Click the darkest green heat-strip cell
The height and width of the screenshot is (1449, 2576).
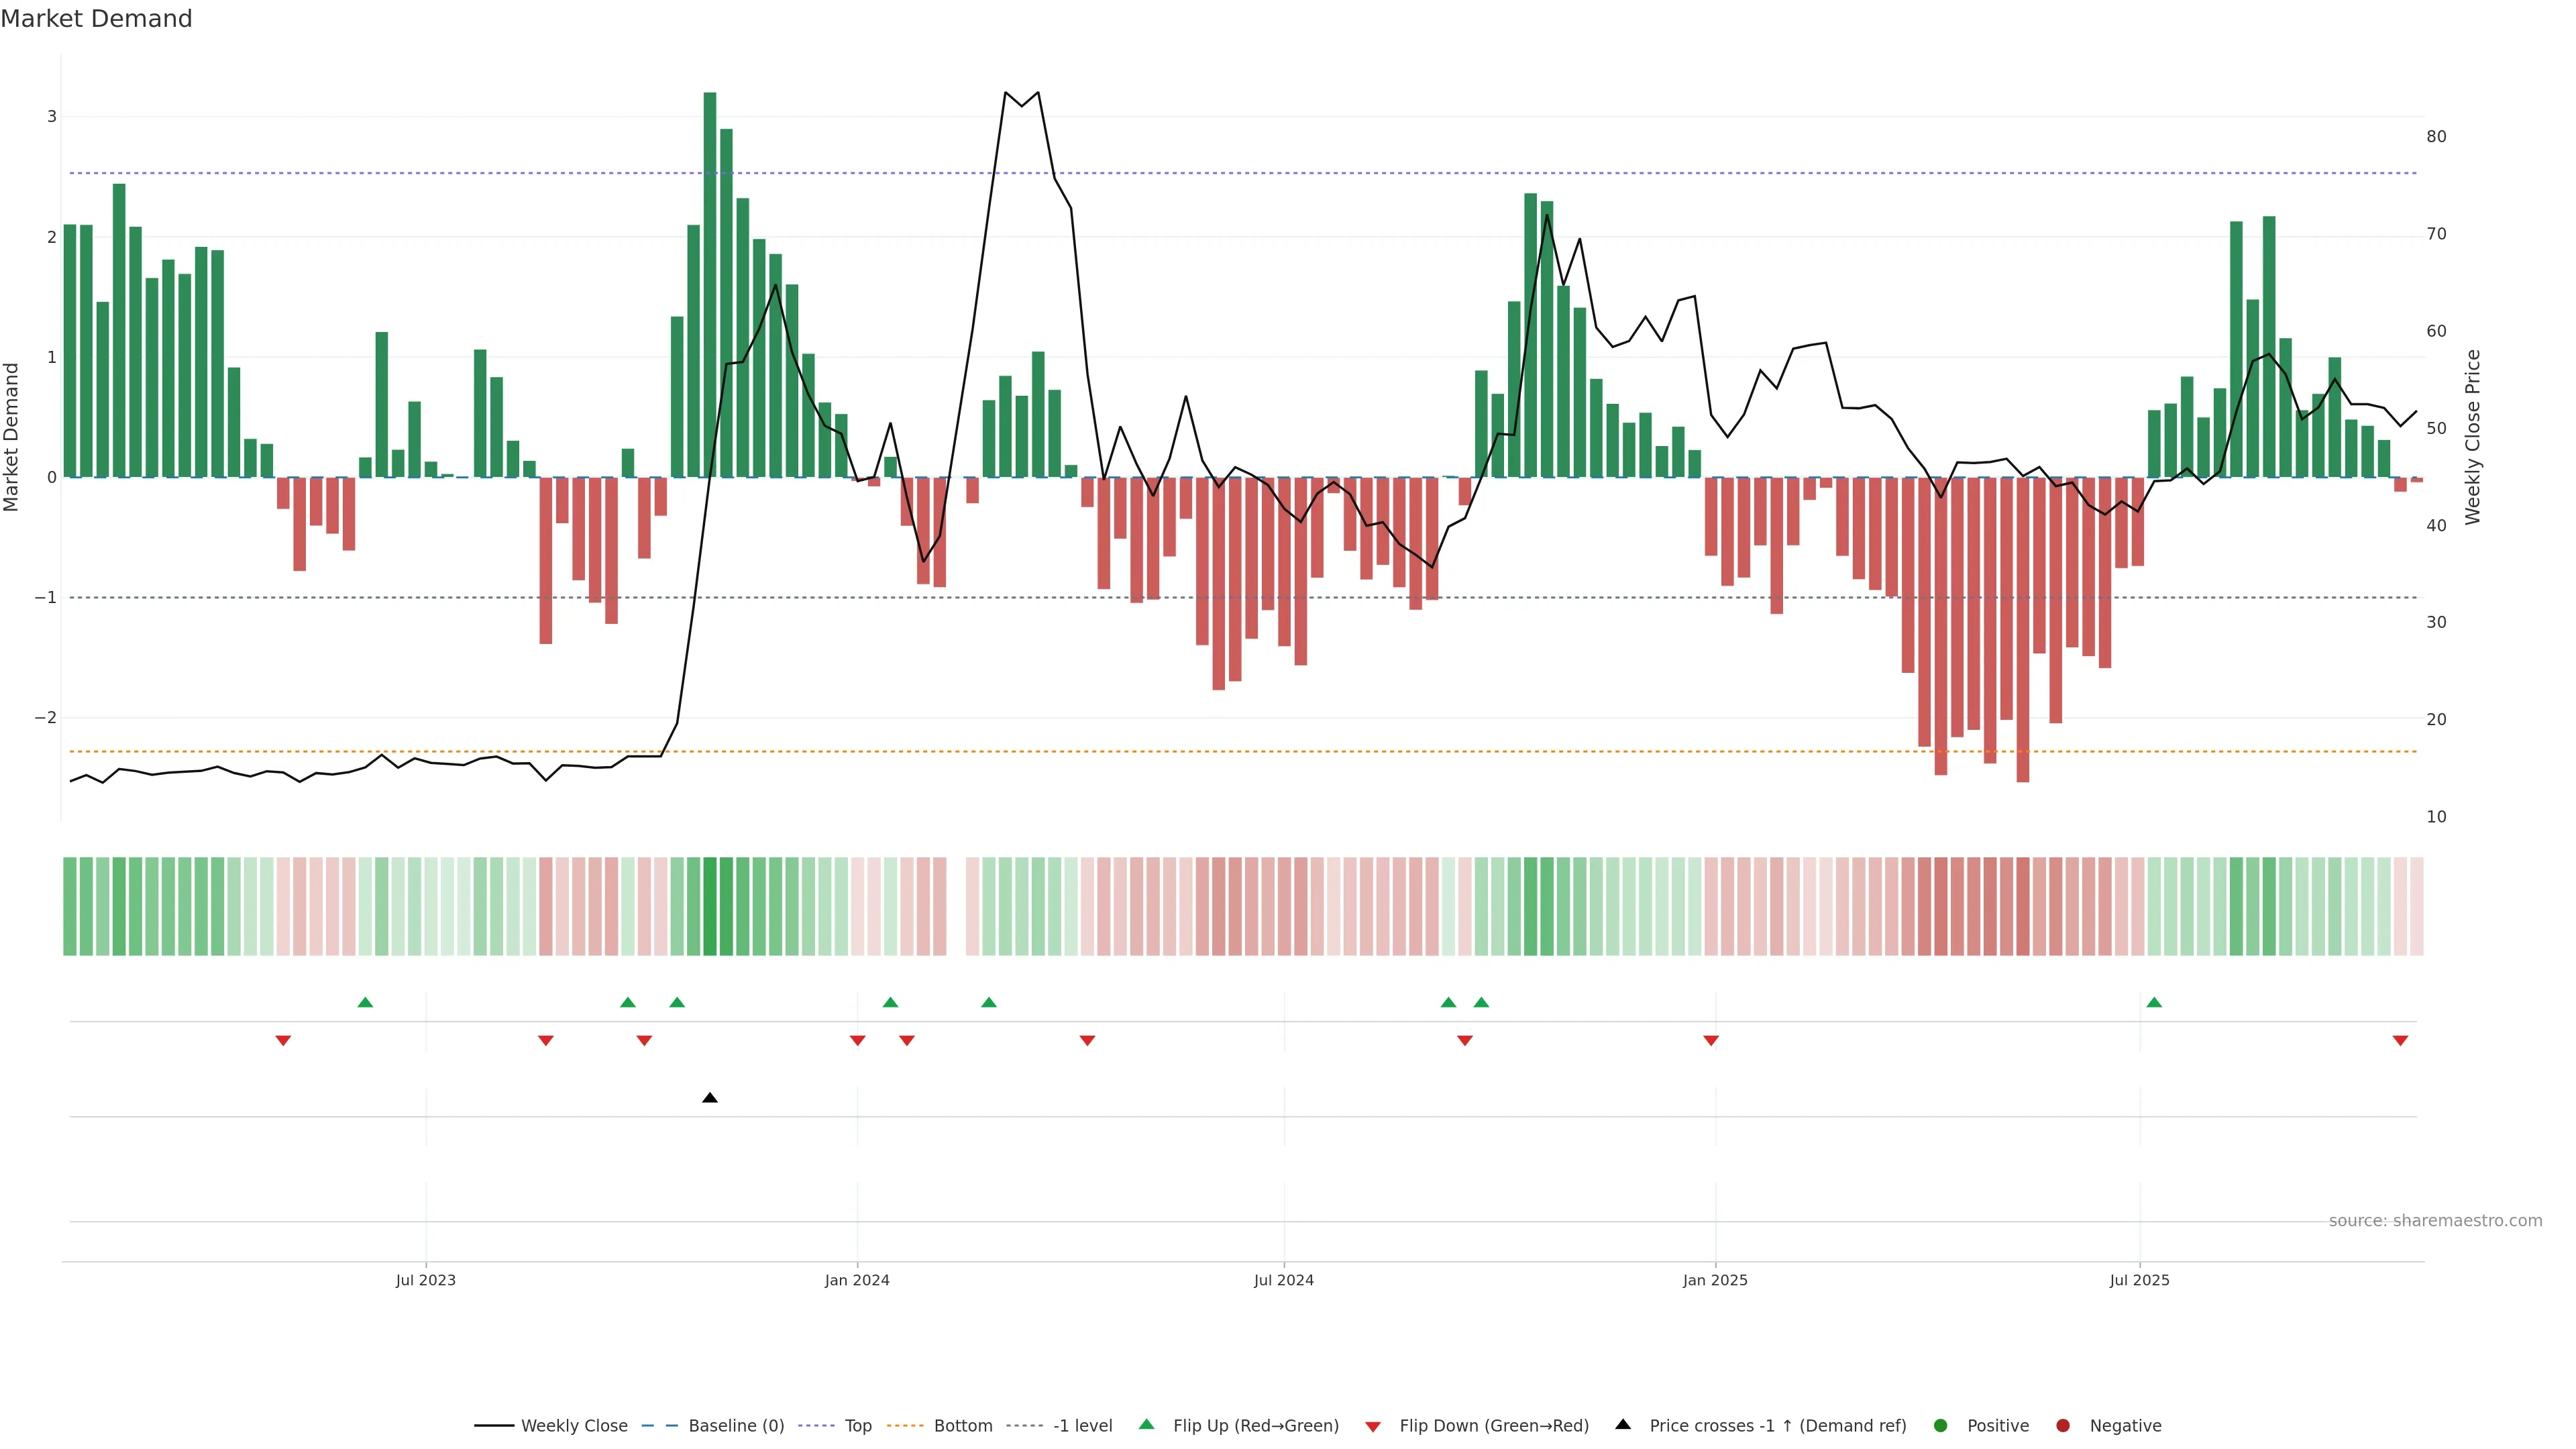tap(710, 906)
